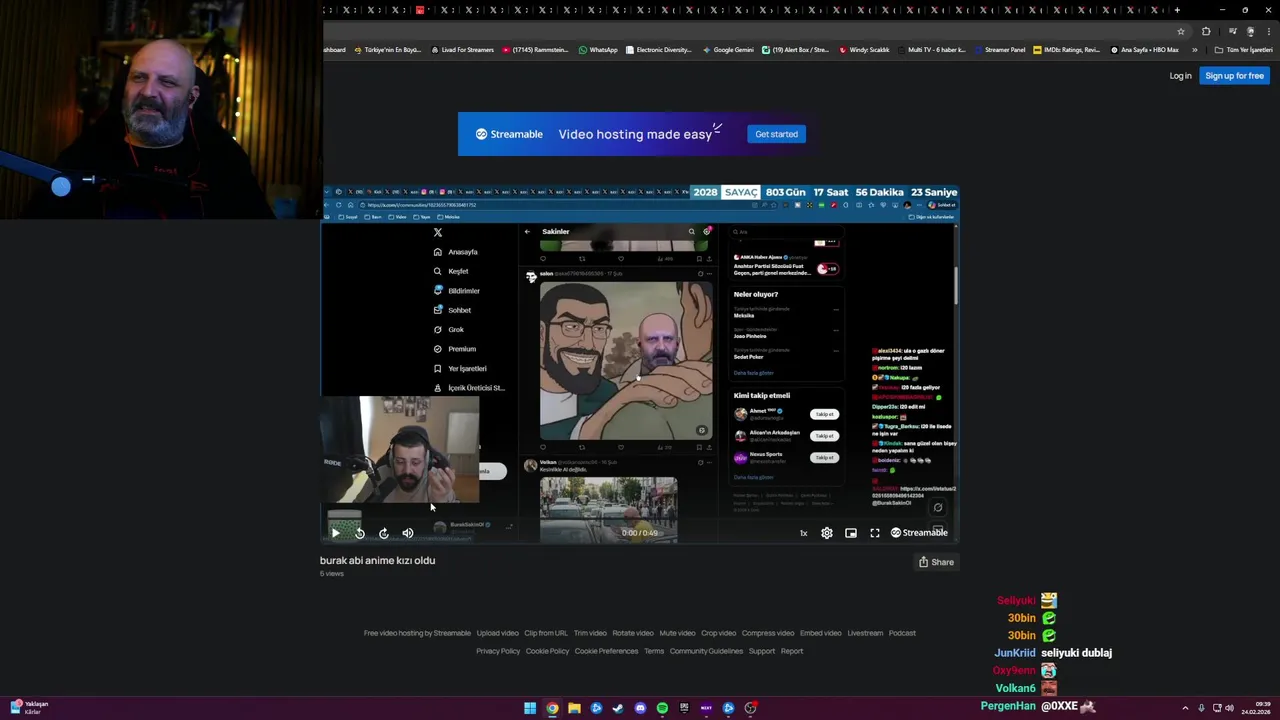Open a new browser tab with plus
Screen dimensions: 1280x720
pyautogui.click(x=1177, y=10)
